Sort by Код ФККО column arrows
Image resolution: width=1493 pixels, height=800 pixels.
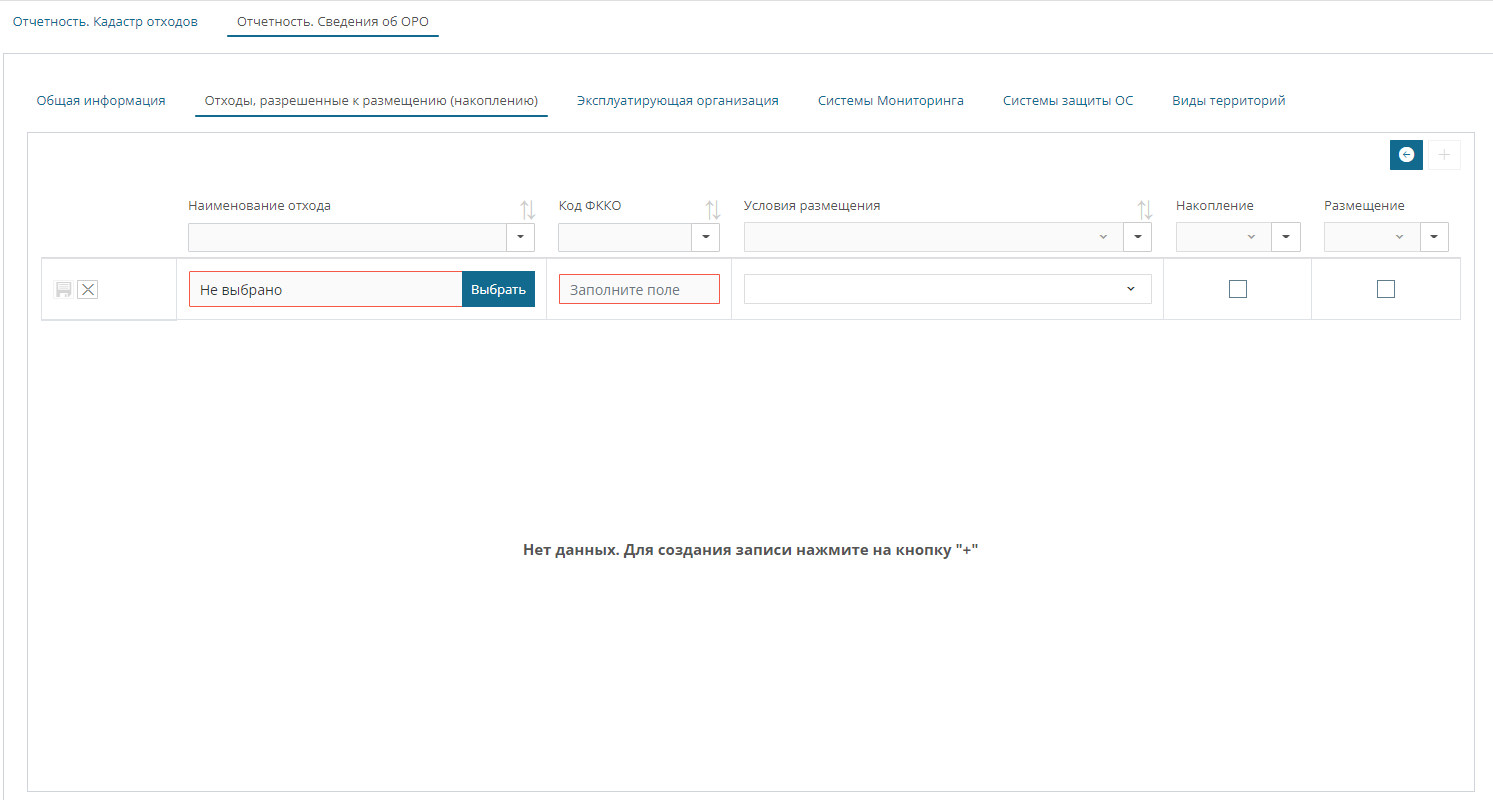[712, 210]
